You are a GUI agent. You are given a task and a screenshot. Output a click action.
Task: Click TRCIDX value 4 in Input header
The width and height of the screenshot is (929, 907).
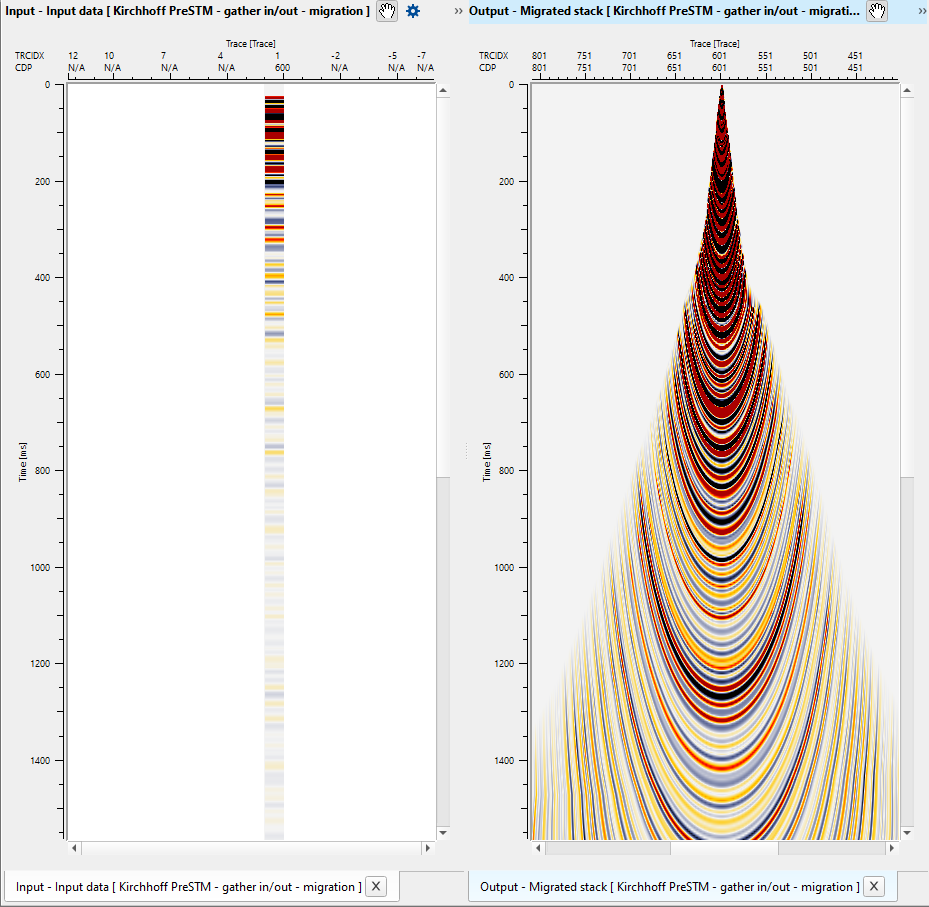coord(220,56)
